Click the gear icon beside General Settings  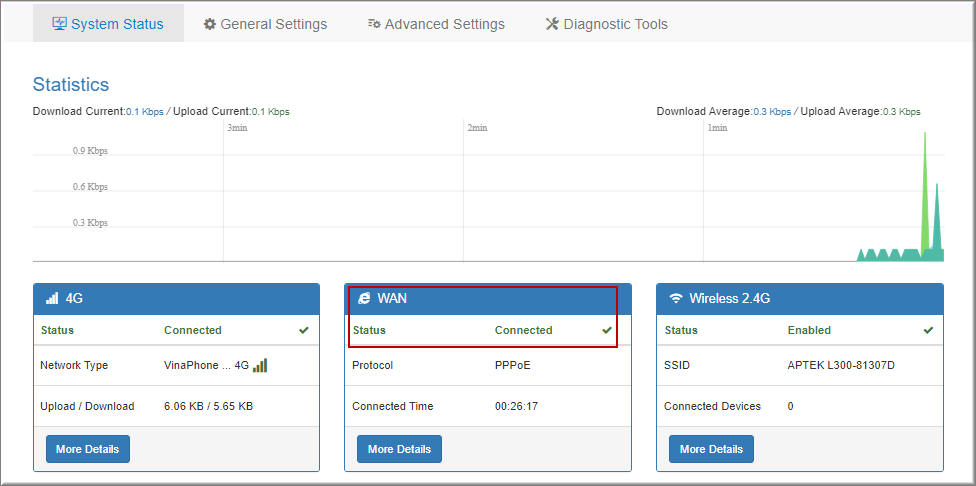tap(210, 24)
